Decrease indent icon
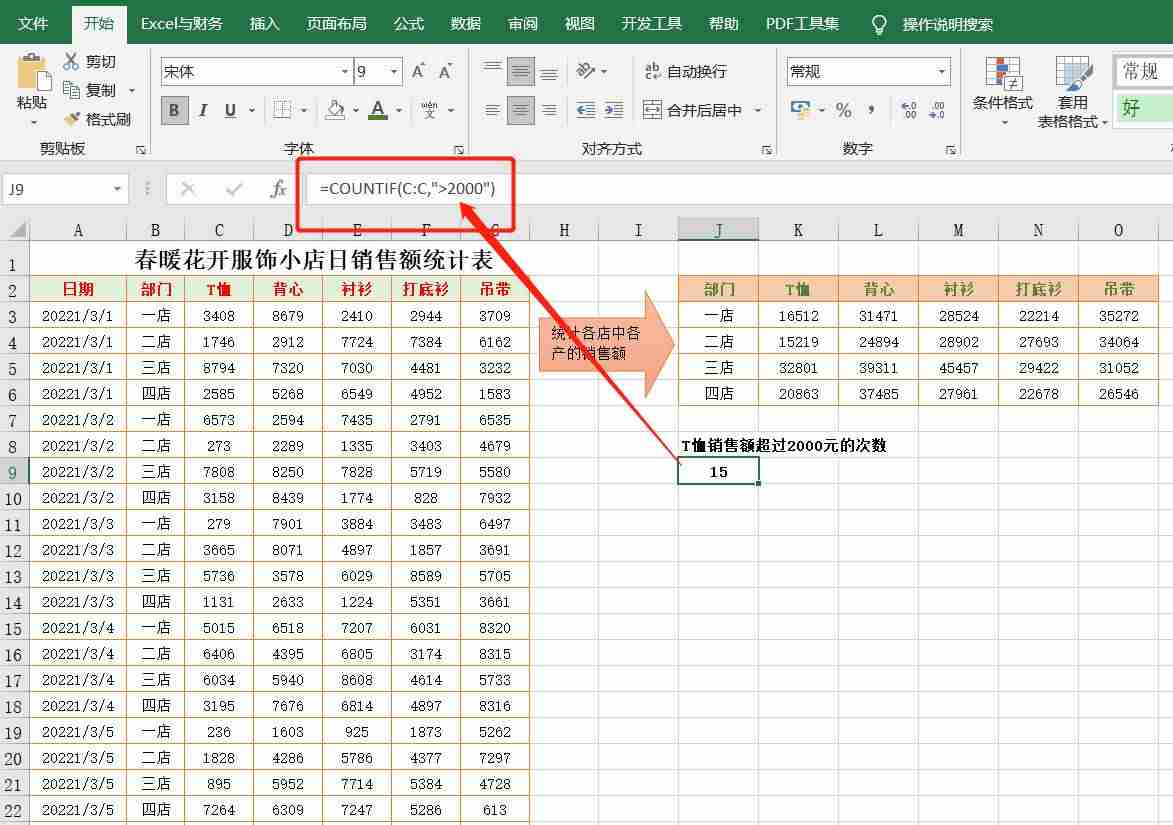 pos(586,110)
